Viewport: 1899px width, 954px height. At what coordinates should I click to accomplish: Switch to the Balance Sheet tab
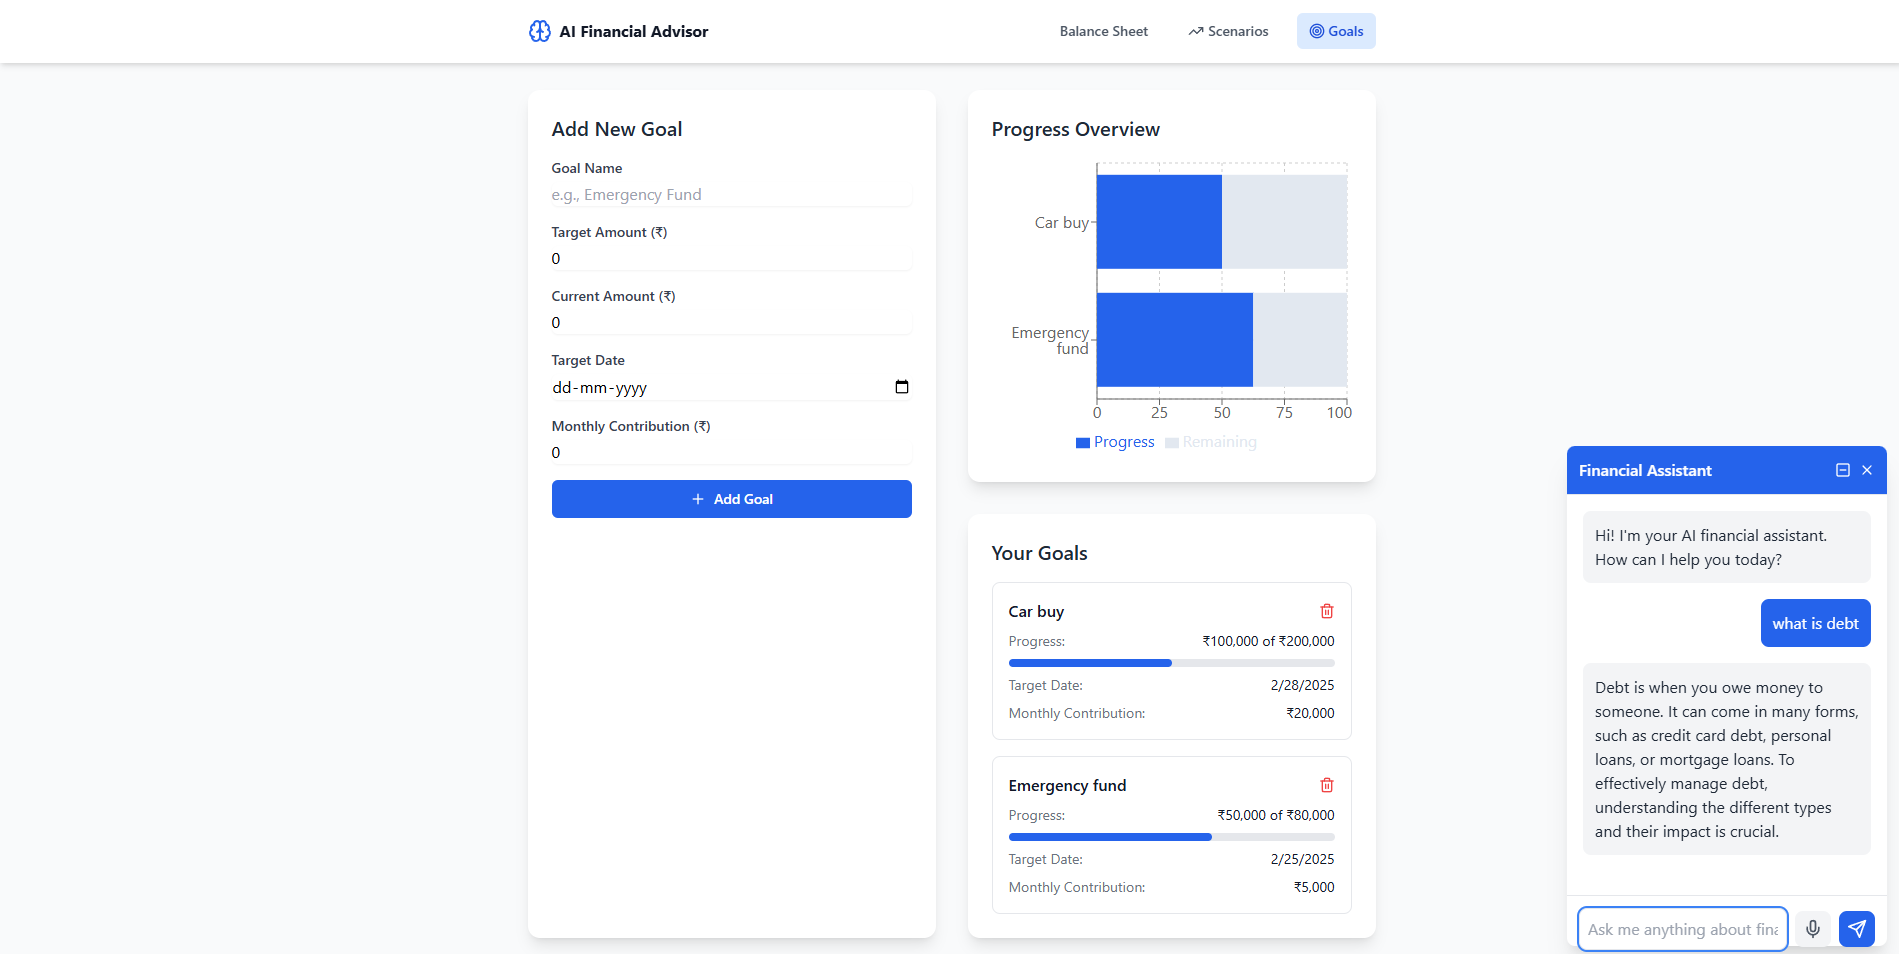1103,31
